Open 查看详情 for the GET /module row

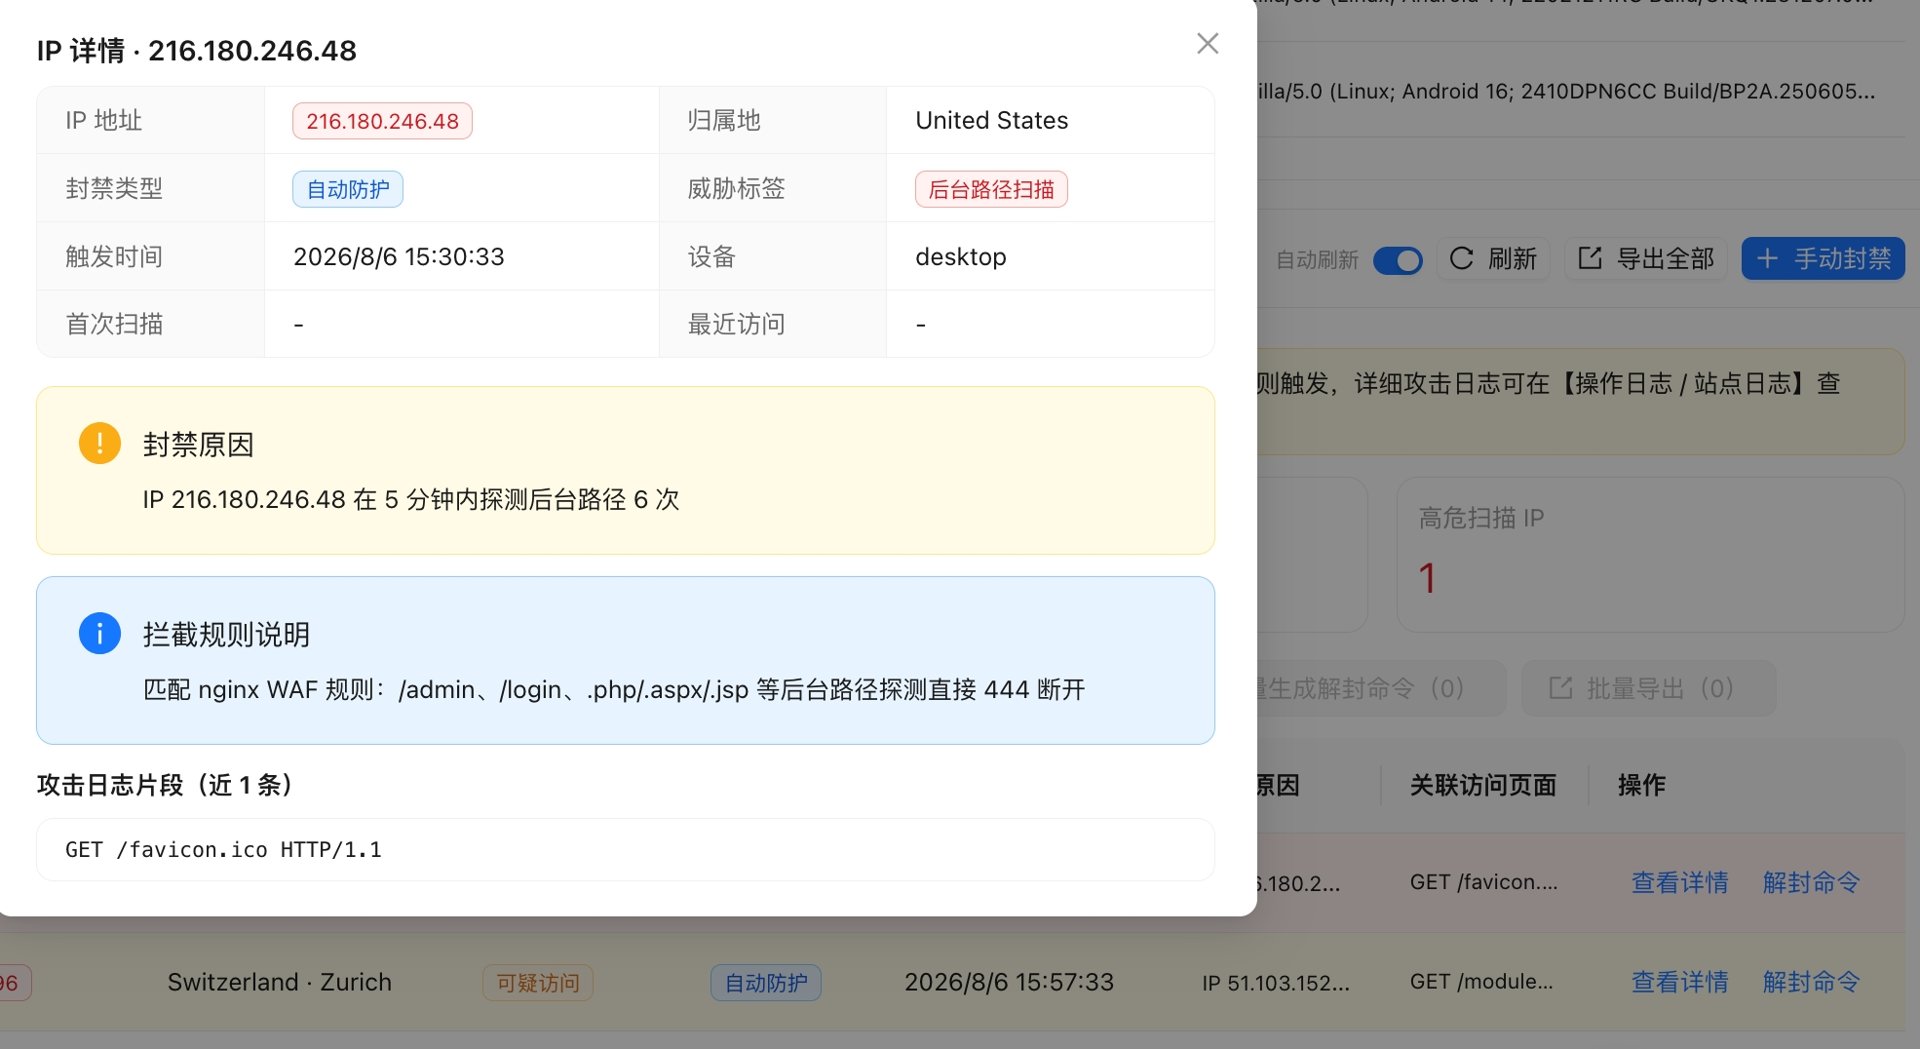1680,982
